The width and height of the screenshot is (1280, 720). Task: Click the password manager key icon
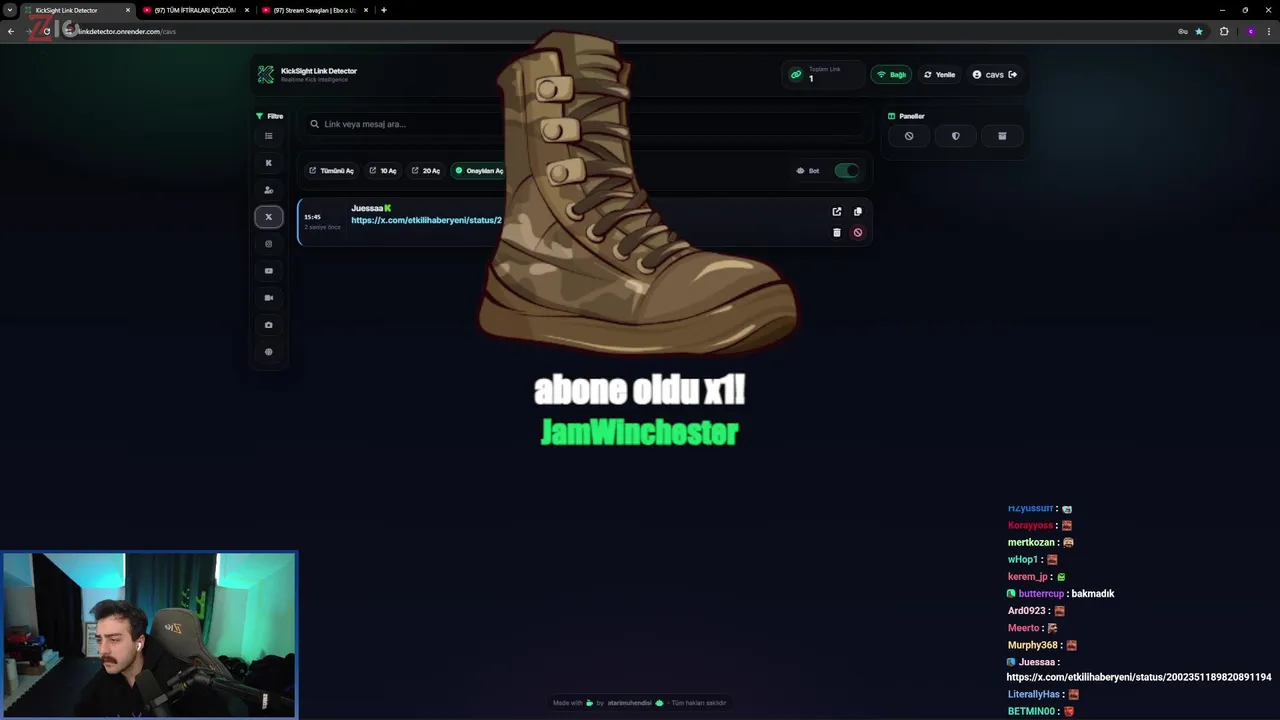tap(1183, 31)
